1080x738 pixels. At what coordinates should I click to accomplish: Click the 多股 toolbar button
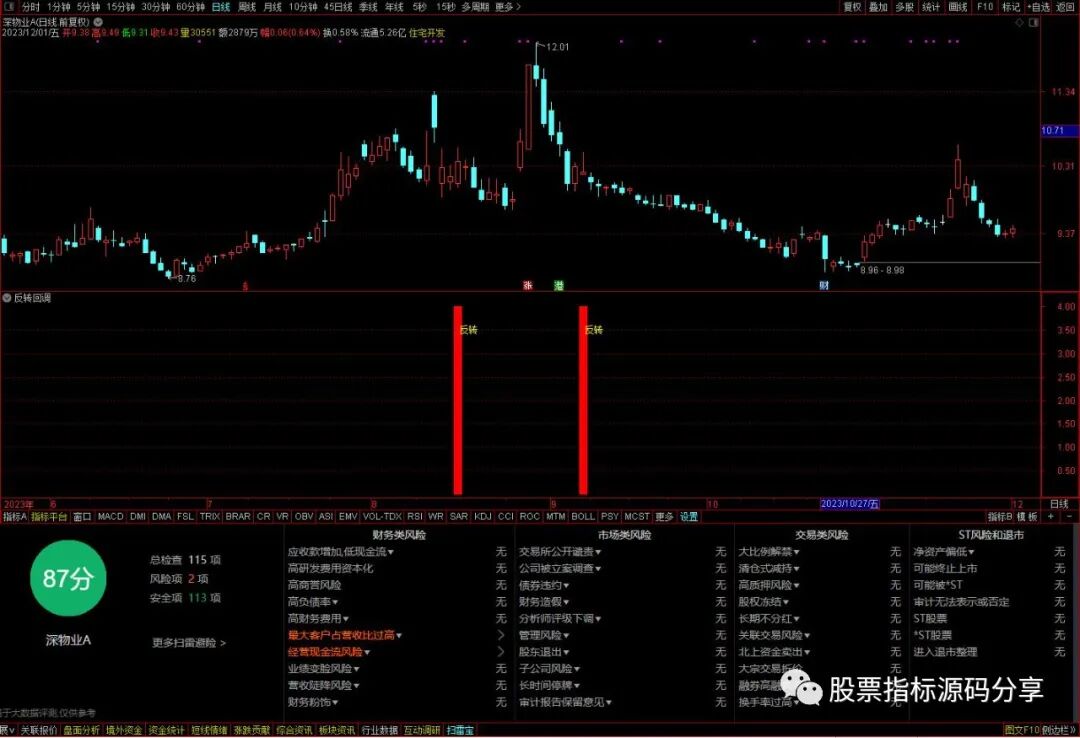[904, 7]
